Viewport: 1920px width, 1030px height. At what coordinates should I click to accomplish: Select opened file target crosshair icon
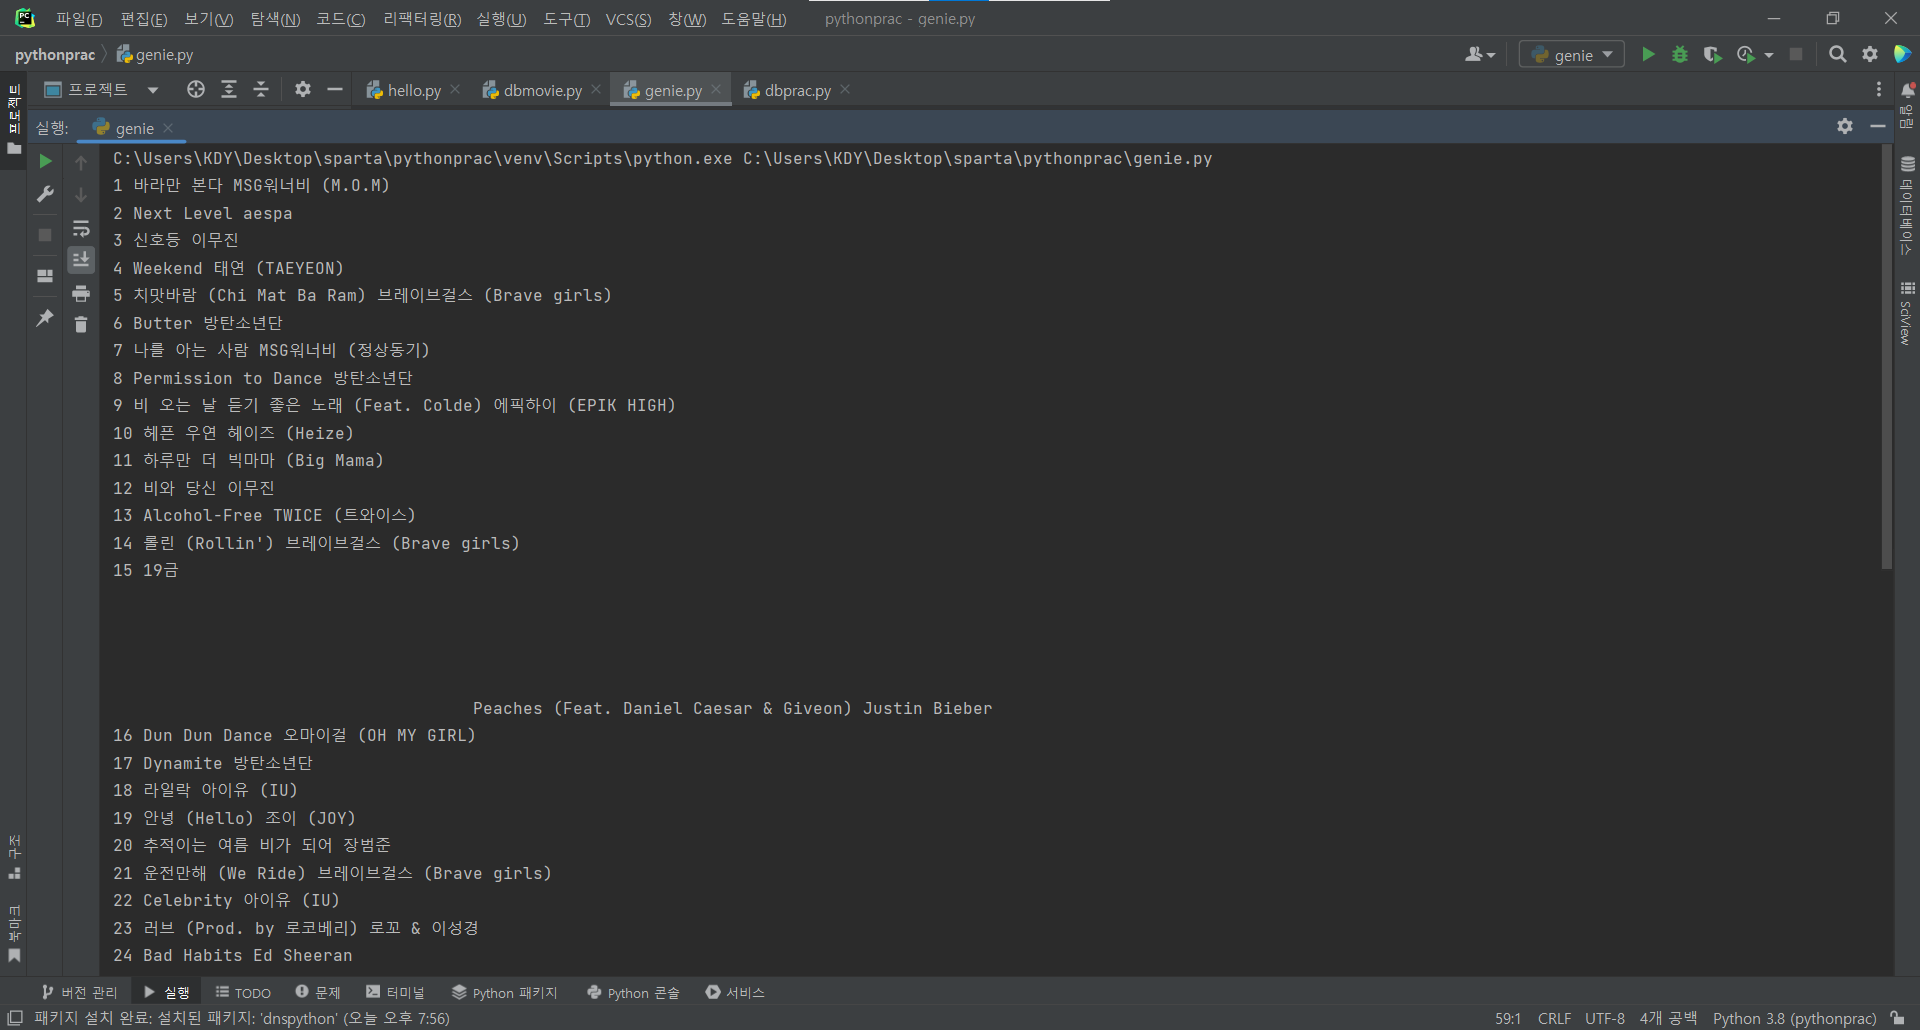[x=196, y=90]
